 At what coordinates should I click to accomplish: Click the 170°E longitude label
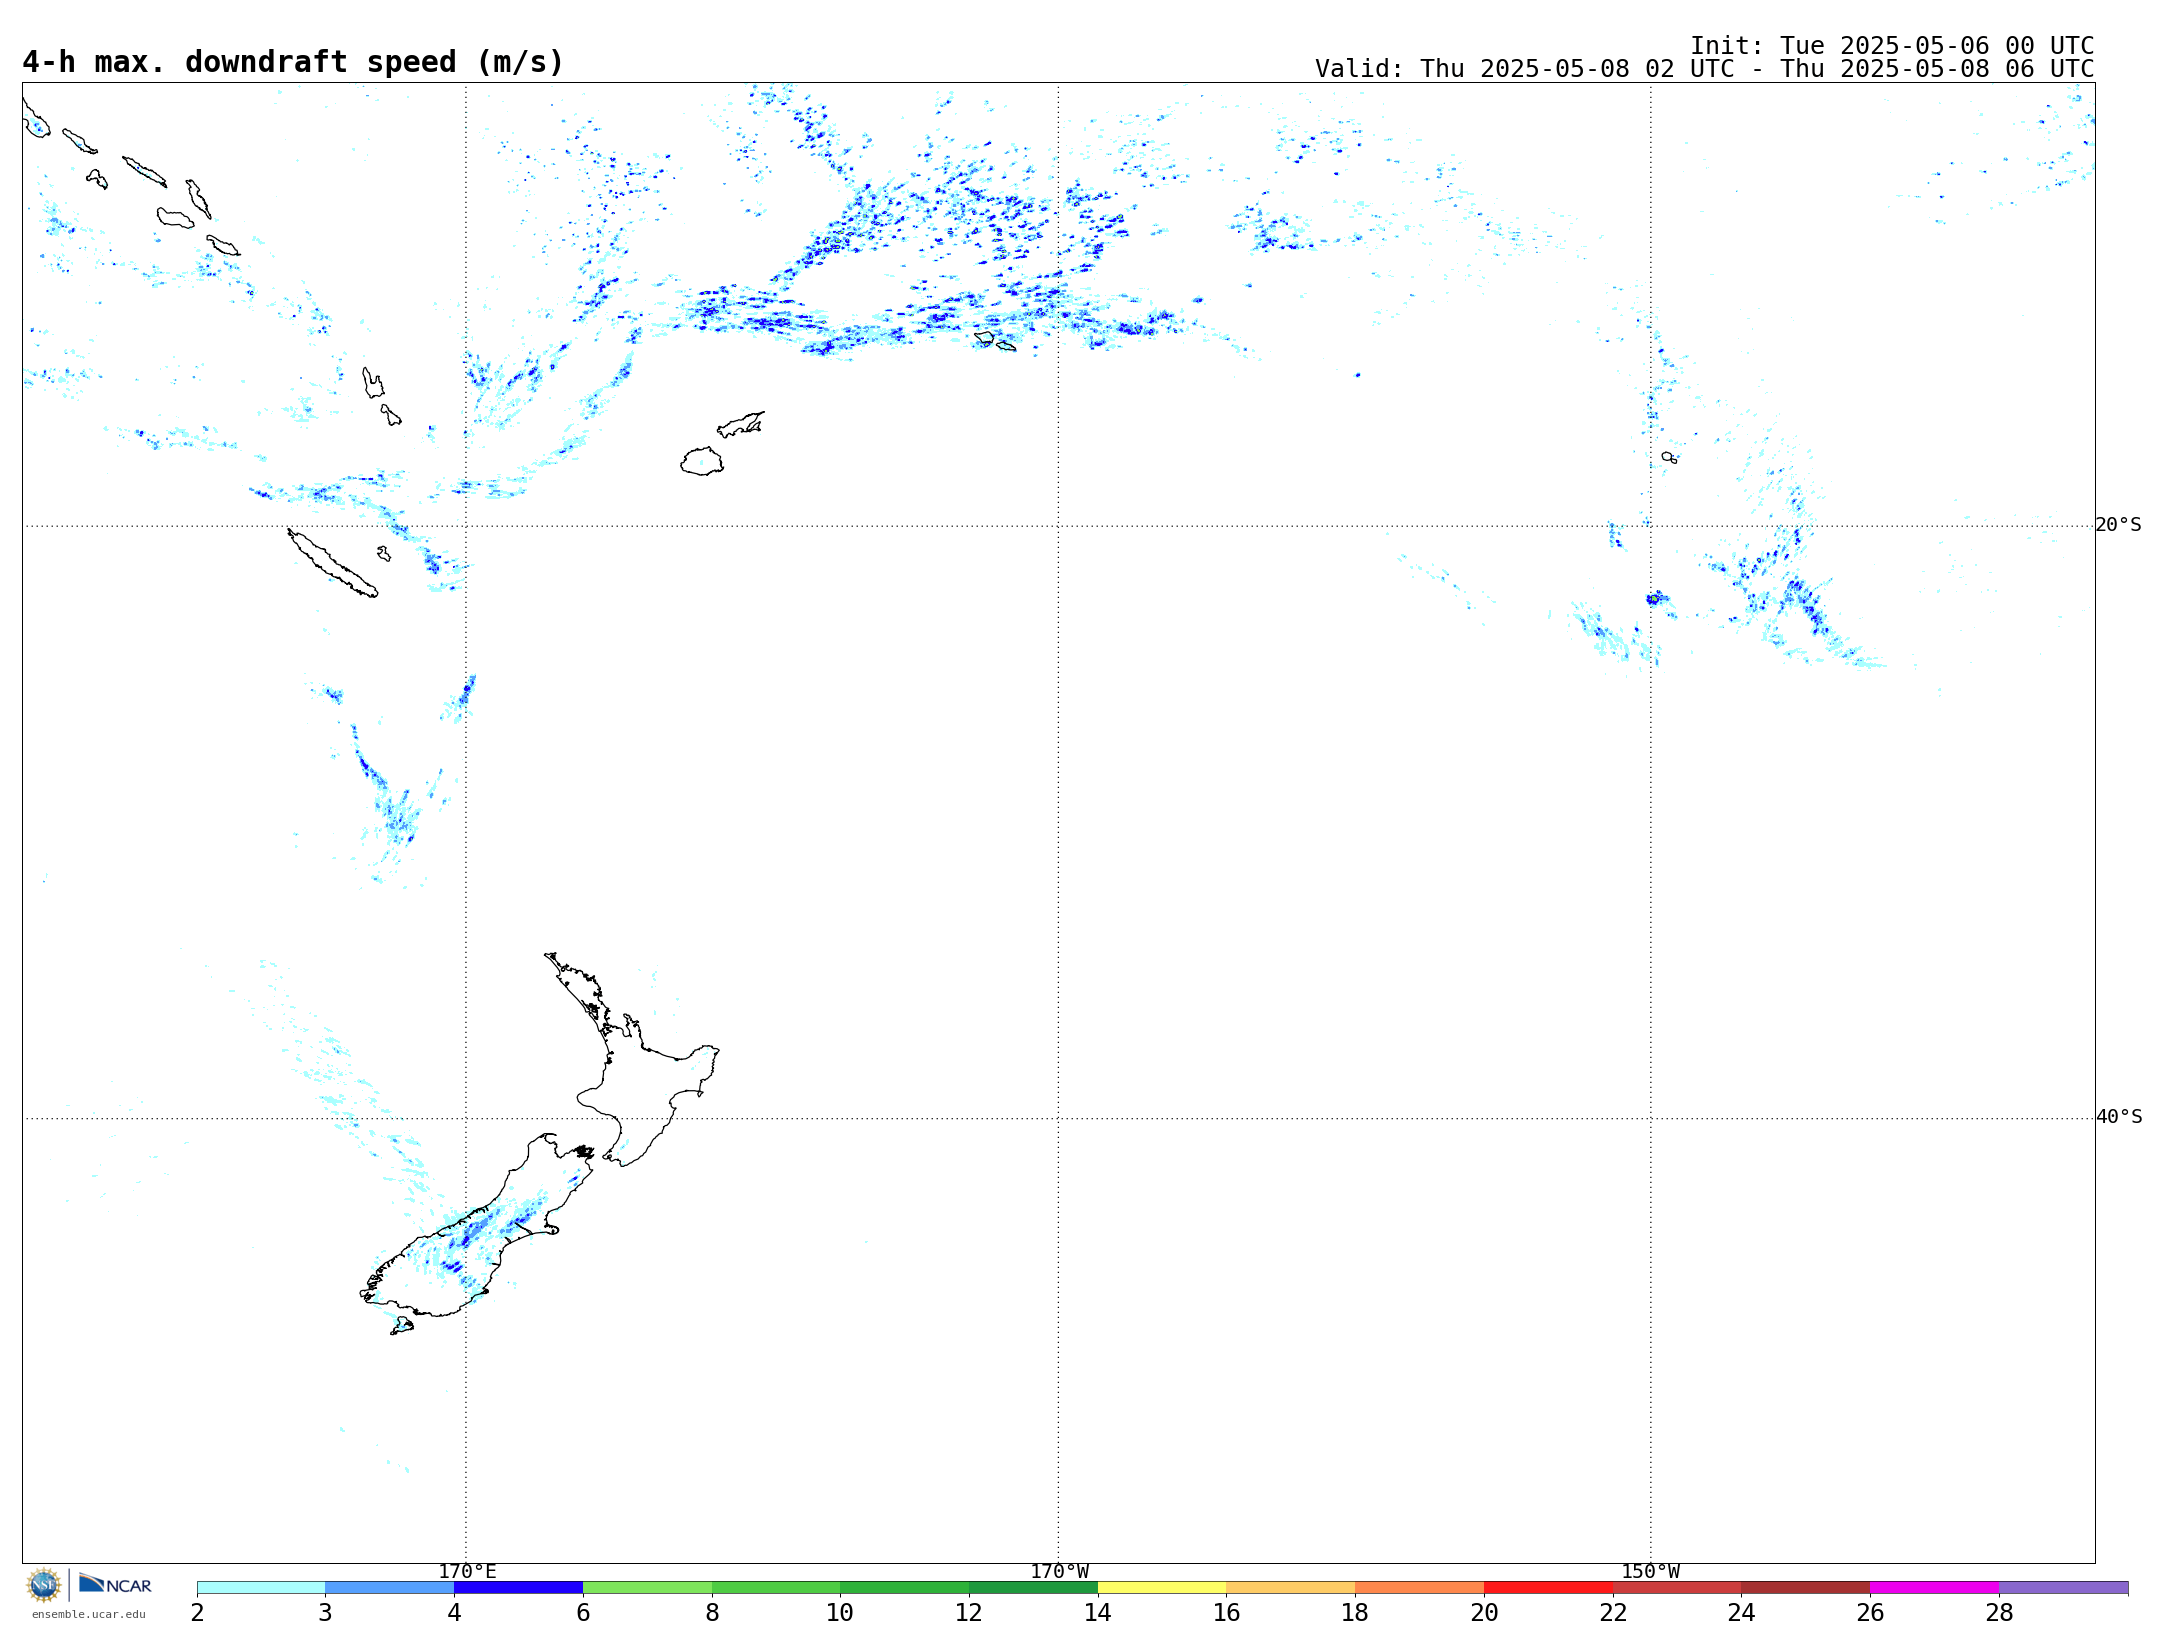467,1572
